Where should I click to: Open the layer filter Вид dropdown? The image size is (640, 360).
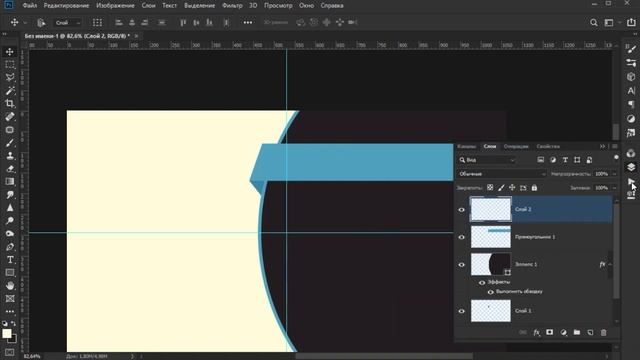(487, 160)
